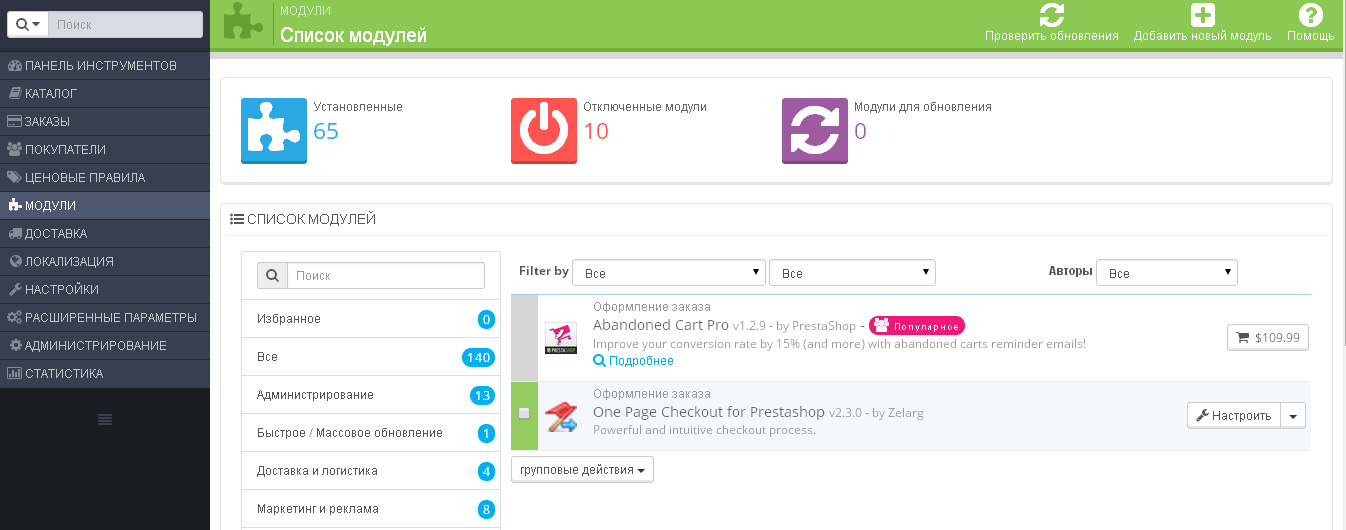Open the Заказы menu item

pyautogui.click(x=105, y=122)
